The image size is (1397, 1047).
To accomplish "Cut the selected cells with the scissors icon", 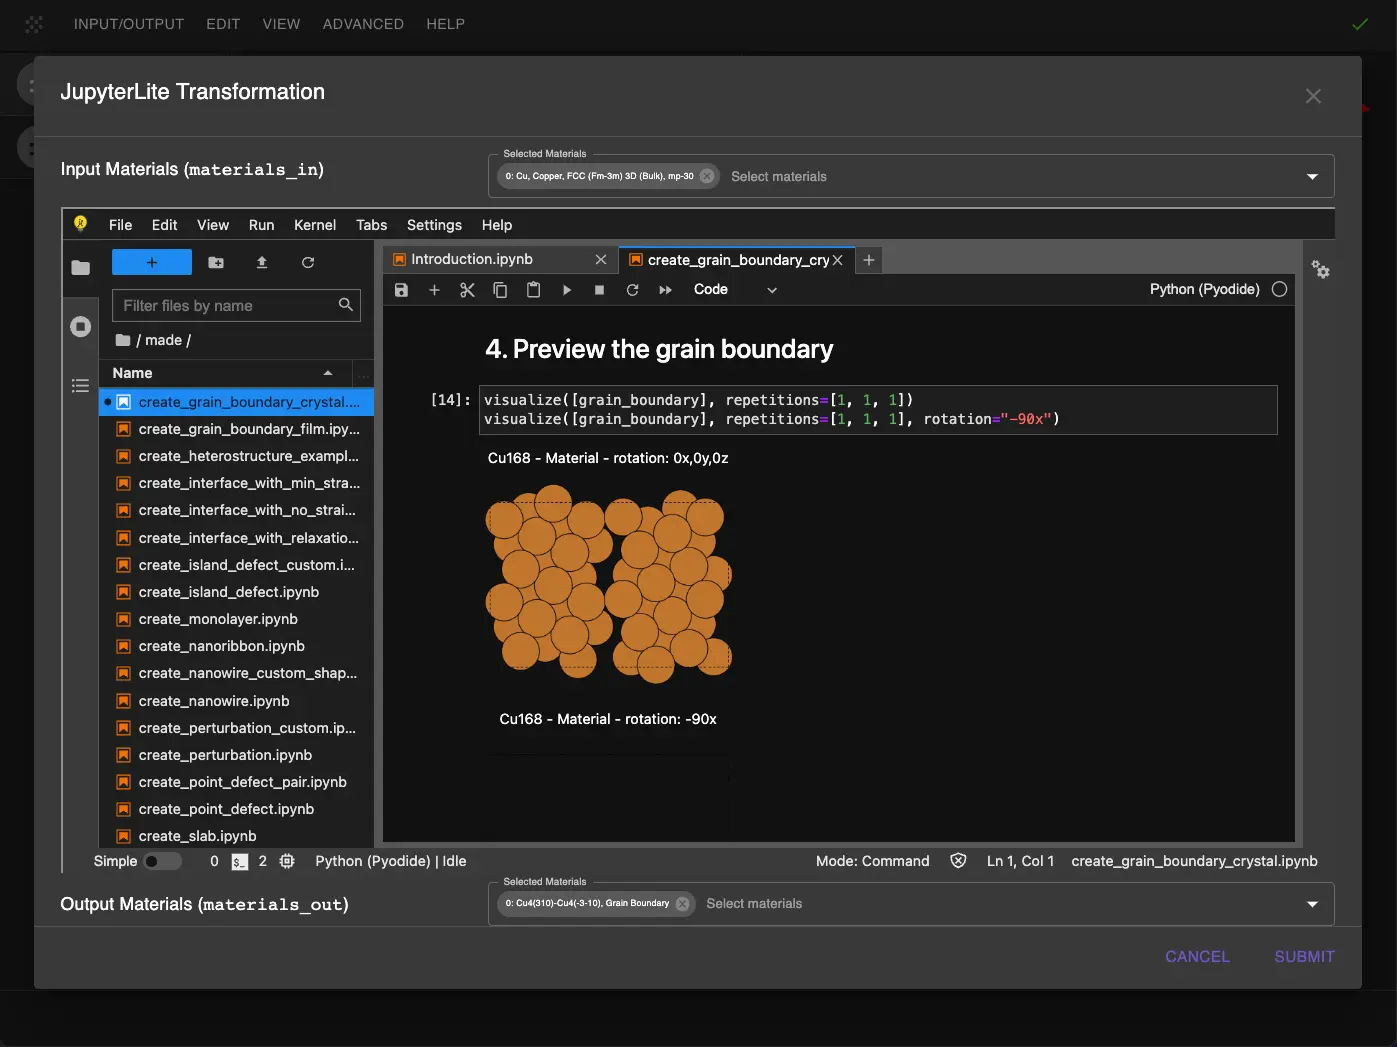I will click(467, 289).
